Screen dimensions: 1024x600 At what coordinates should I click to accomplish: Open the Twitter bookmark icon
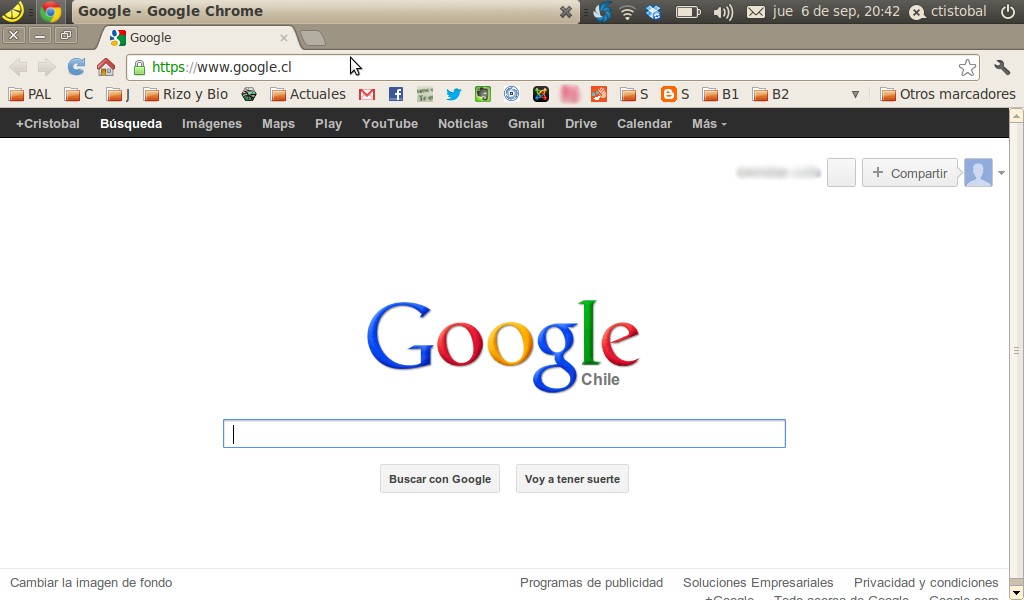click(x=453, y=95)
